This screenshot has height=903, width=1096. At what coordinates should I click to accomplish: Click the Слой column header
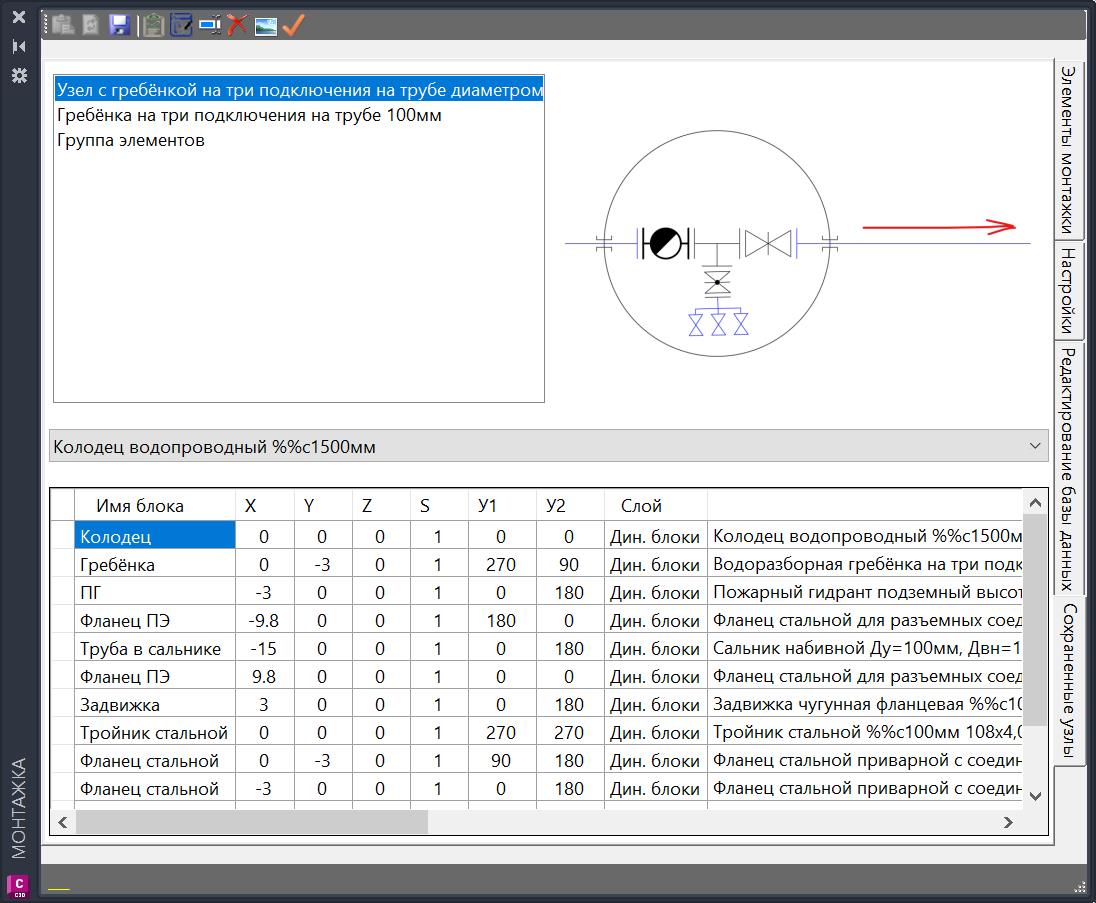(641, 506)
